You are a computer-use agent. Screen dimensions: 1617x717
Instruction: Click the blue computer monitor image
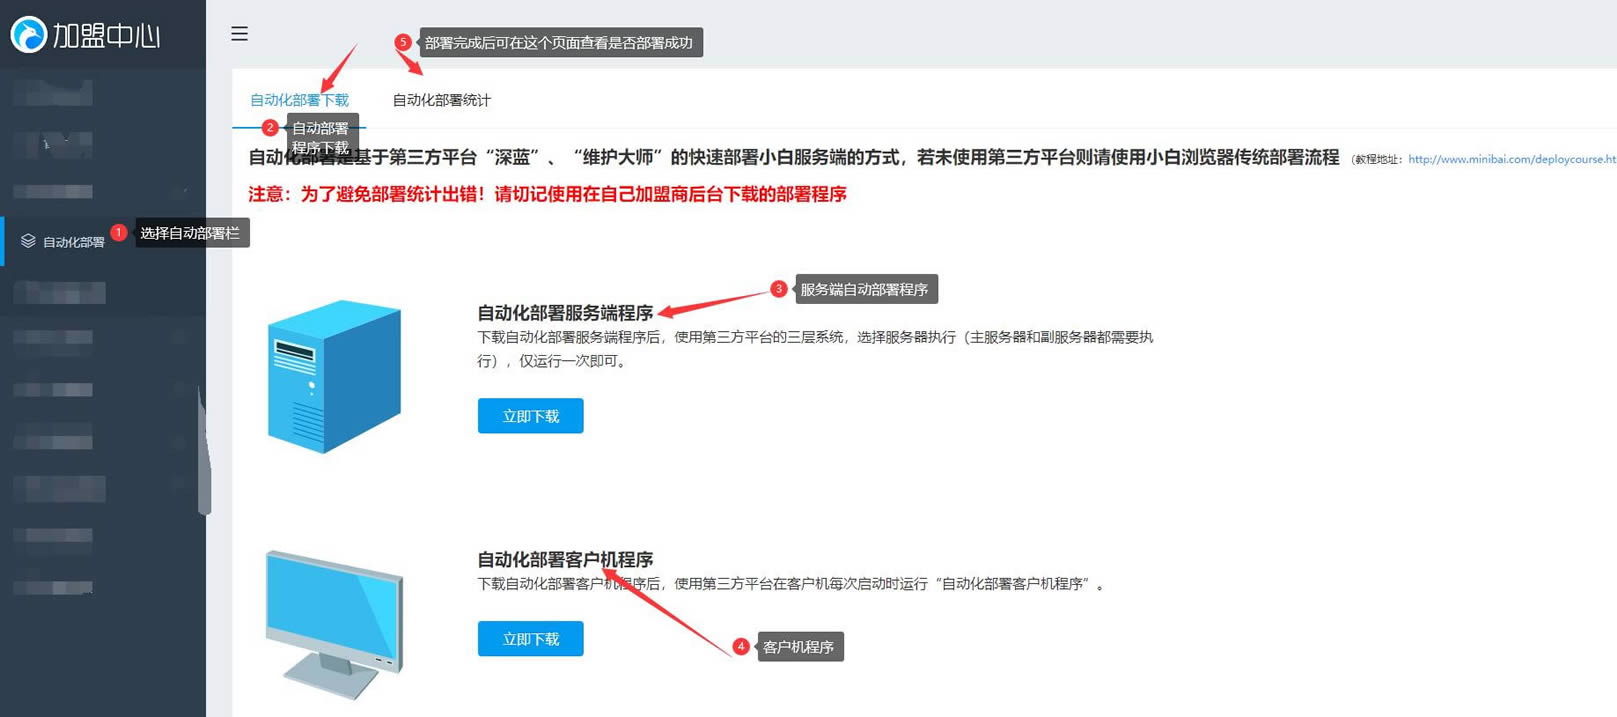pyautogui.click(x=334, y=623)
